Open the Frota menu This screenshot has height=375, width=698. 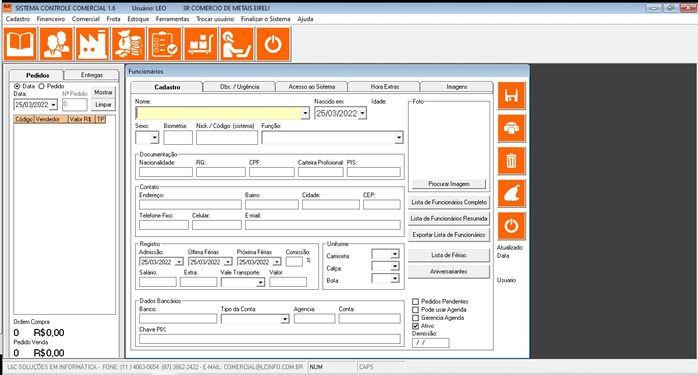(x=114, y=19)
